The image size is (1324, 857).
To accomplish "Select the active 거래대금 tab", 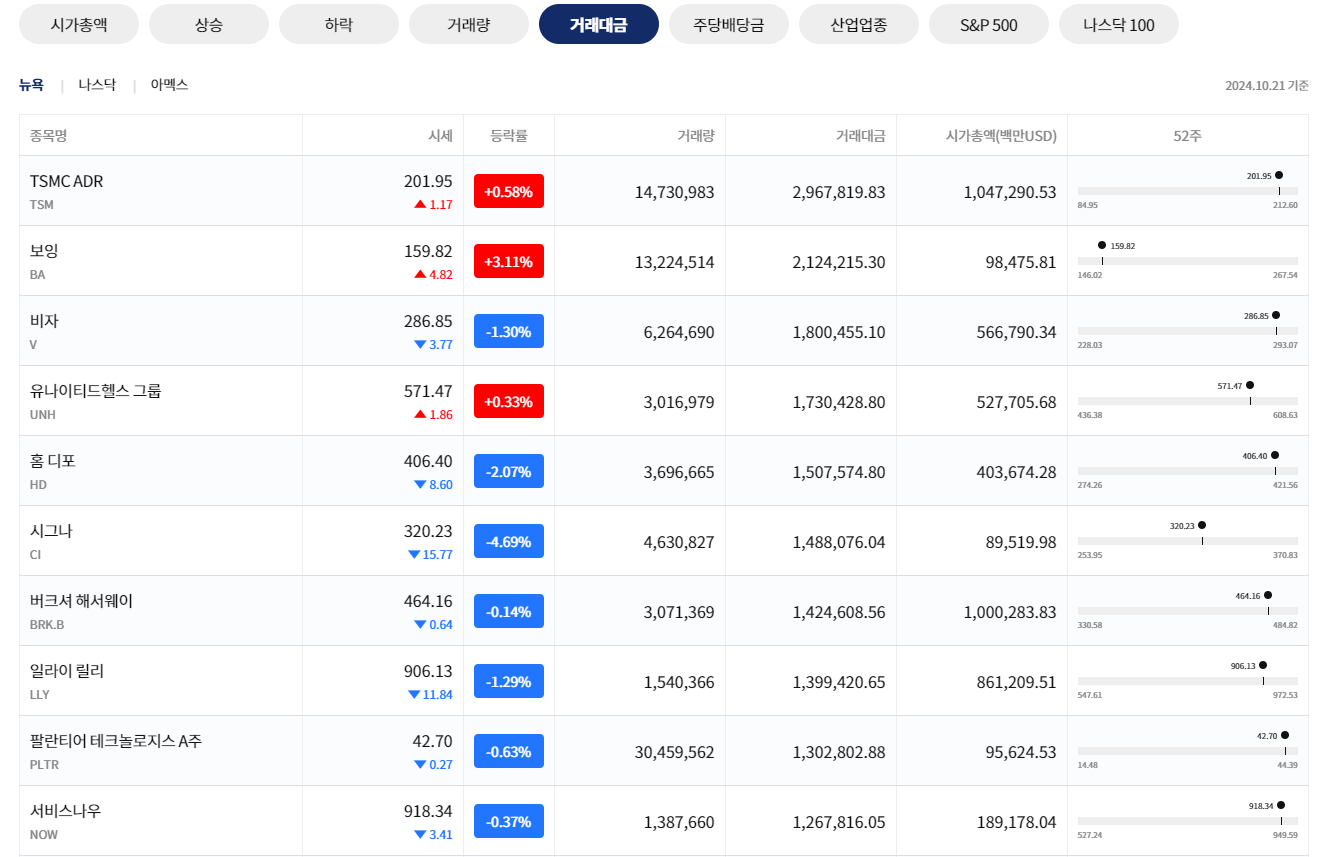I will pyautogui.click(x=599, y=24).
